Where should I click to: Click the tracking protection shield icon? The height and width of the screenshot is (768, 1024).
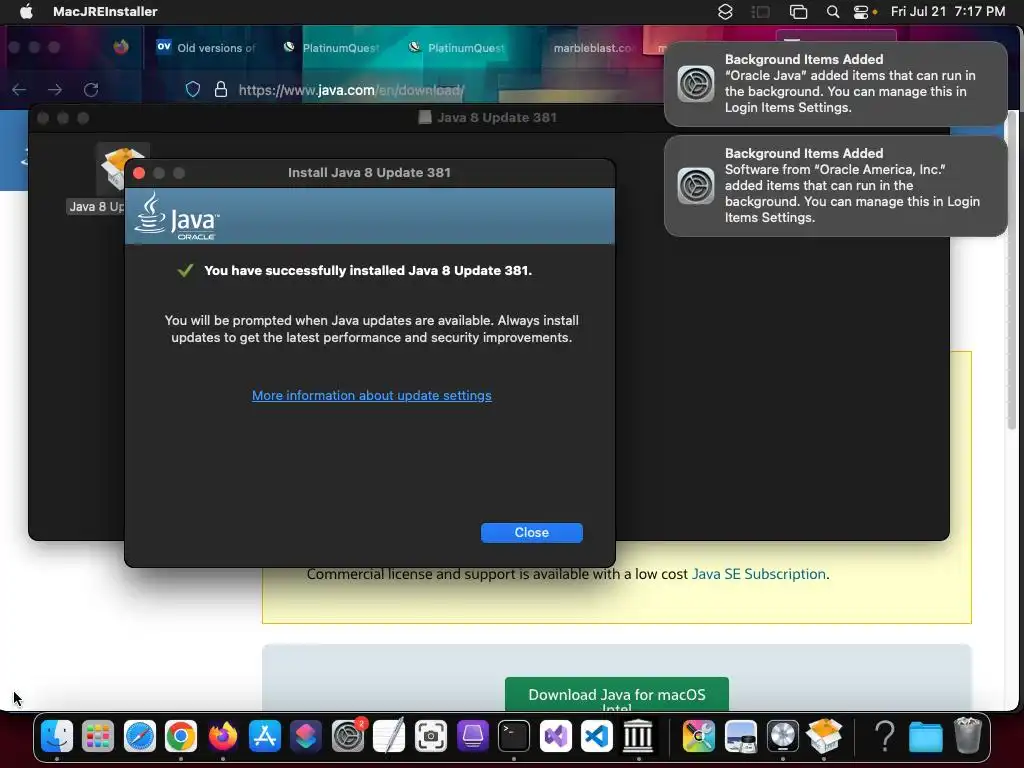tap(193, 89)
